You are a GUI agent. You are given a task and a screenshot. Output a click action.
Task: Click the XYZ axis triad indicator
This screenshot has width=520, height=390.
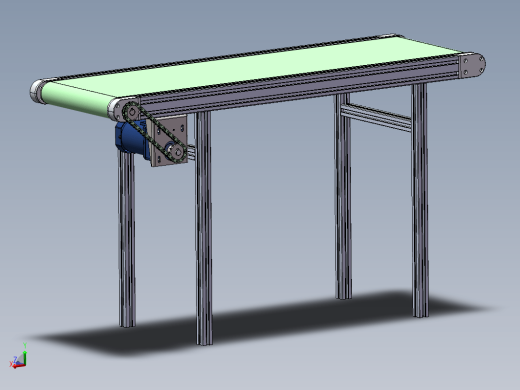pyautogui.click(x=18, y=355)
